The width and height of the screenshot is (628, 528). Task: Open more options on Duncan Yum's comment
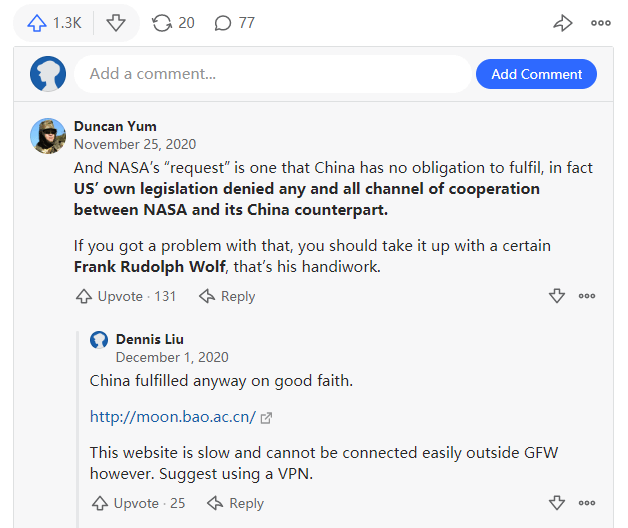click(587, 296)
